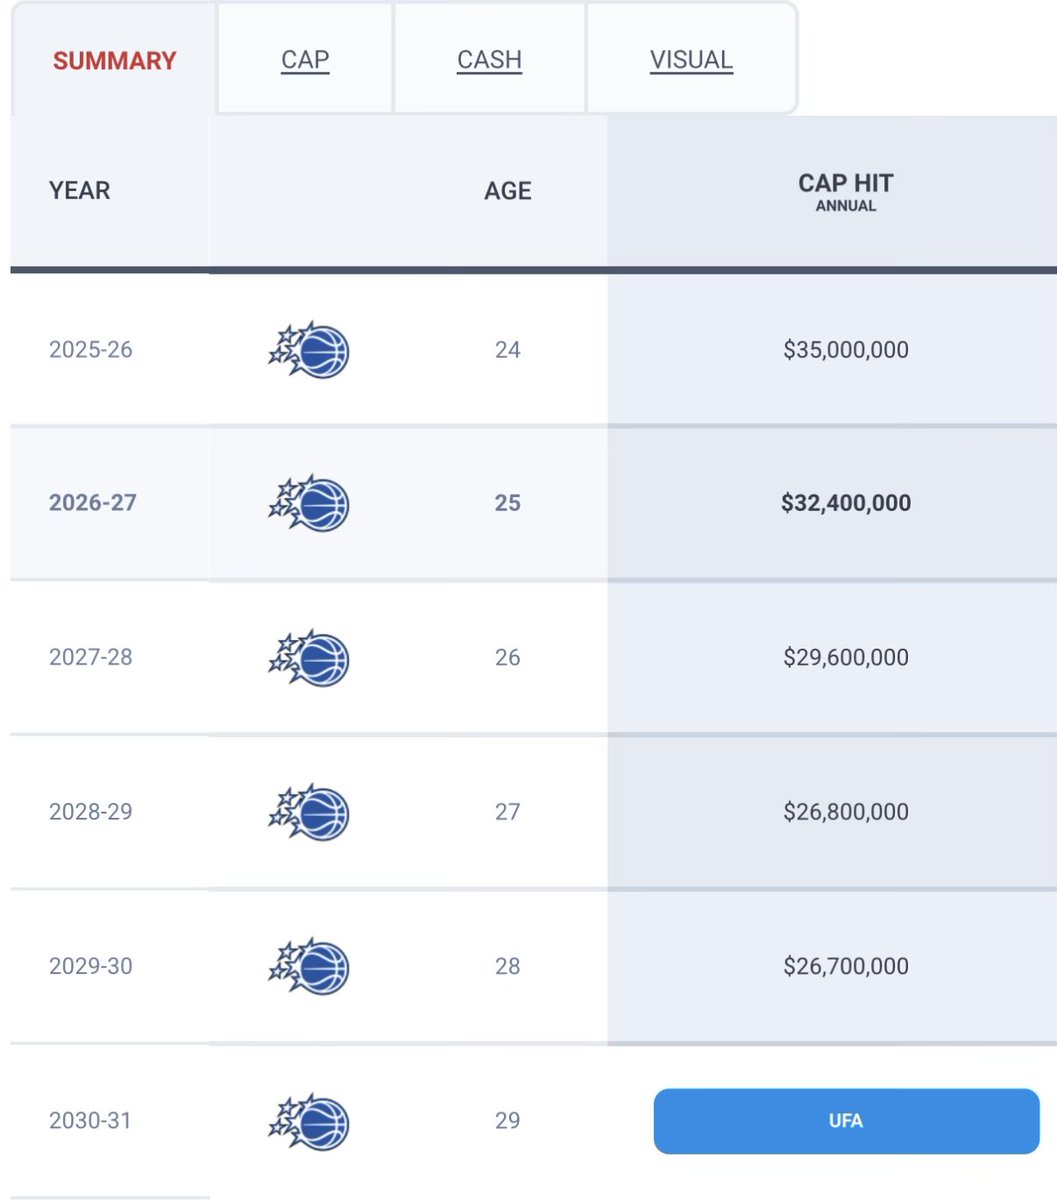1057x1200 pixels.
Task: Click the AGE column header
Action: [x=508, y=191]
